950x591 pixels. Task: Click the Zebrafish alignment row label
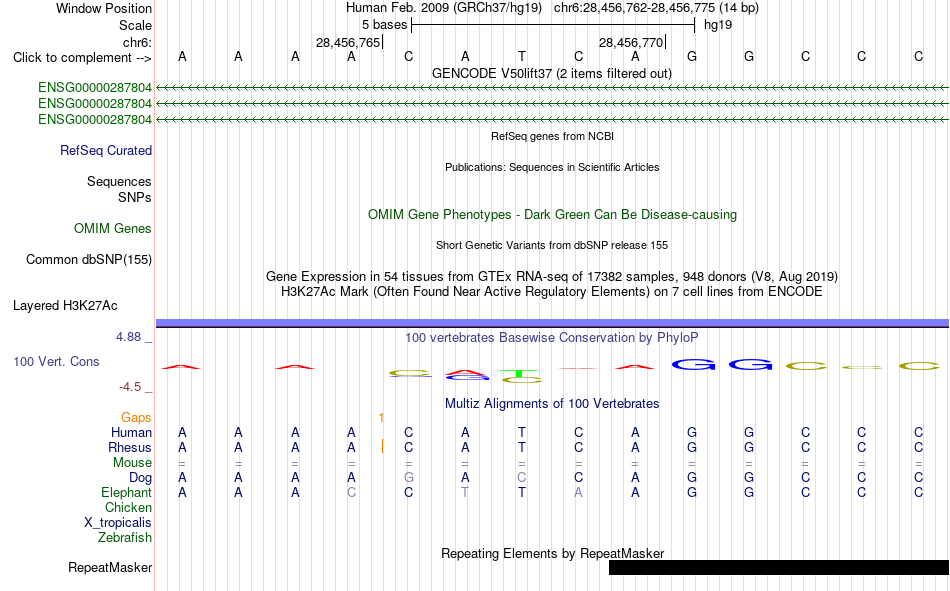pos(125,538)
